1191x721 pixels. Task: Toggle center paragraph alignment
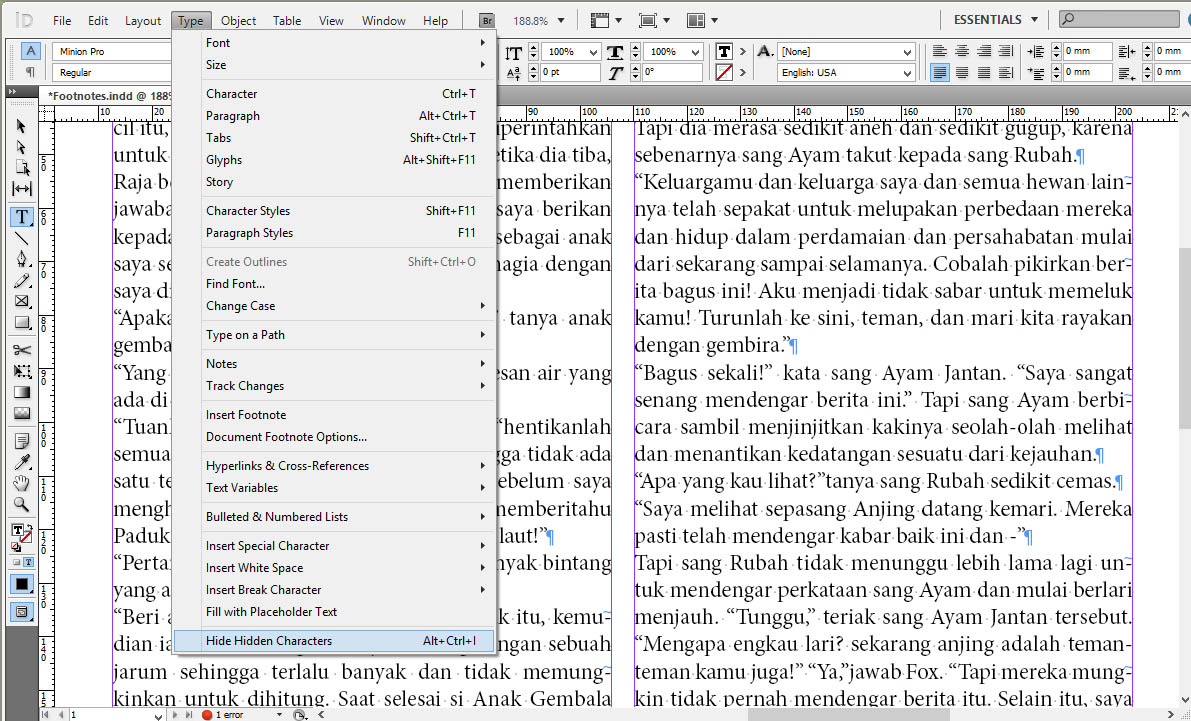point(961,50)
